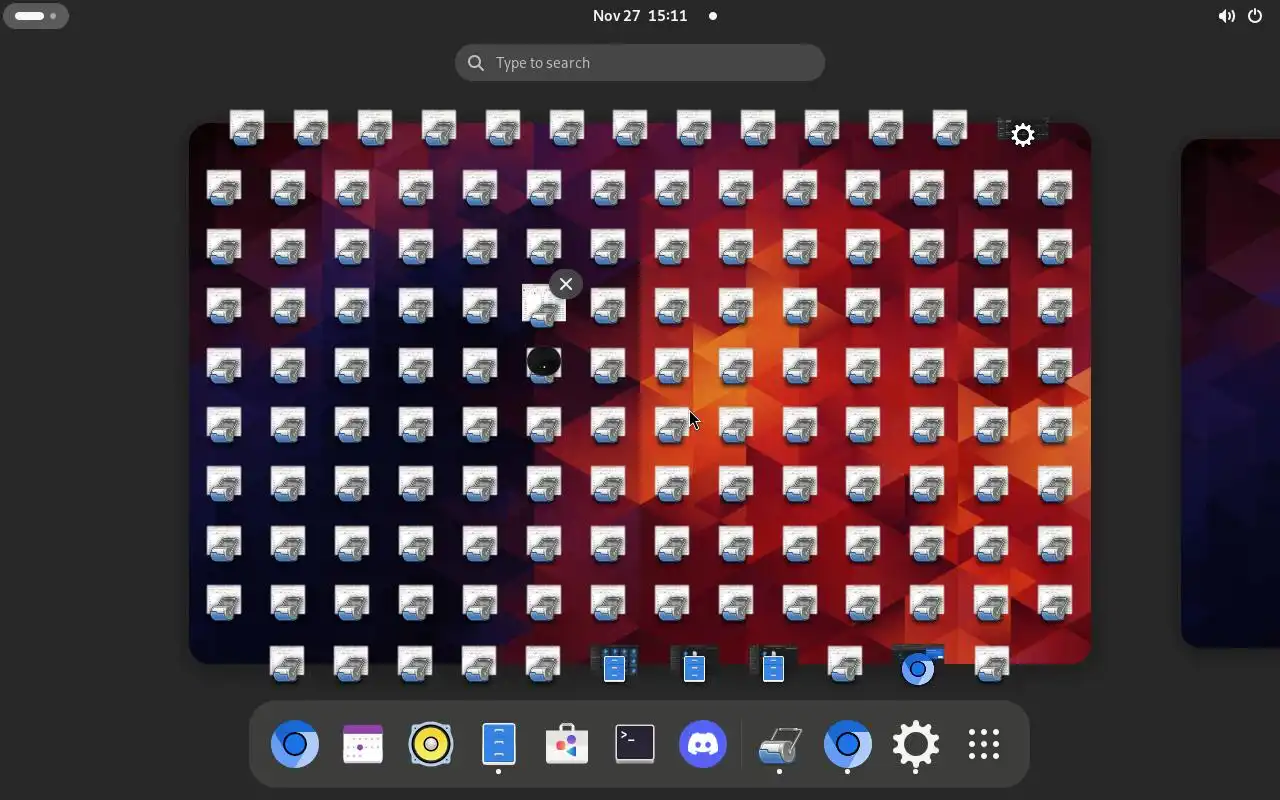Screen dimensions: 1280x800
Task: Open the pinned Chromium icon beside Calendar in dock
Action: coord(295,744)
